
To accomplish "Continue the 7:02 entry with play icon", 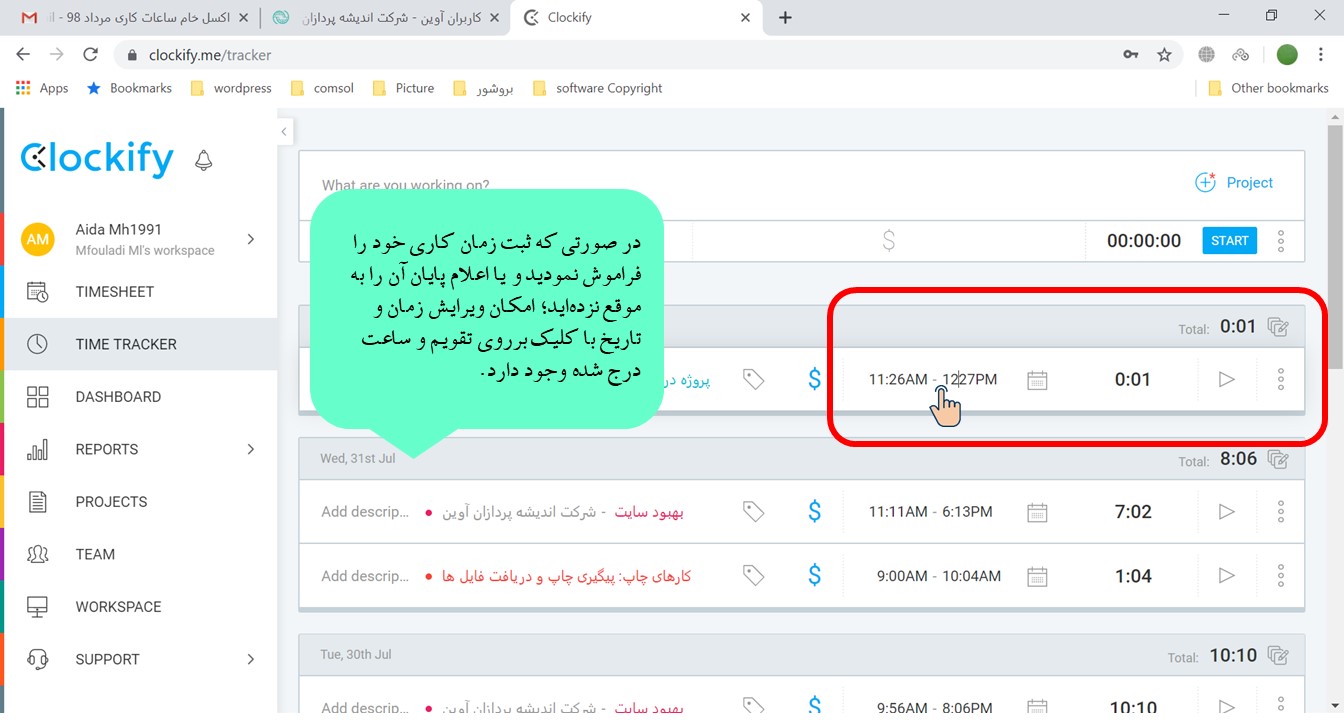I will 1227,512.
